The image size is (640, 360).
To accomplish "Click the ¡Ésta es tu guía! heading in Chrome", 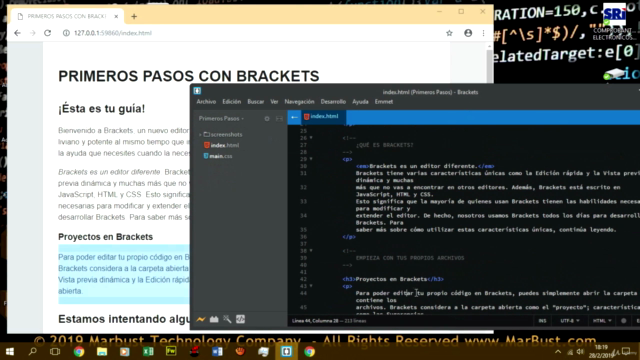I will point(102,109).
